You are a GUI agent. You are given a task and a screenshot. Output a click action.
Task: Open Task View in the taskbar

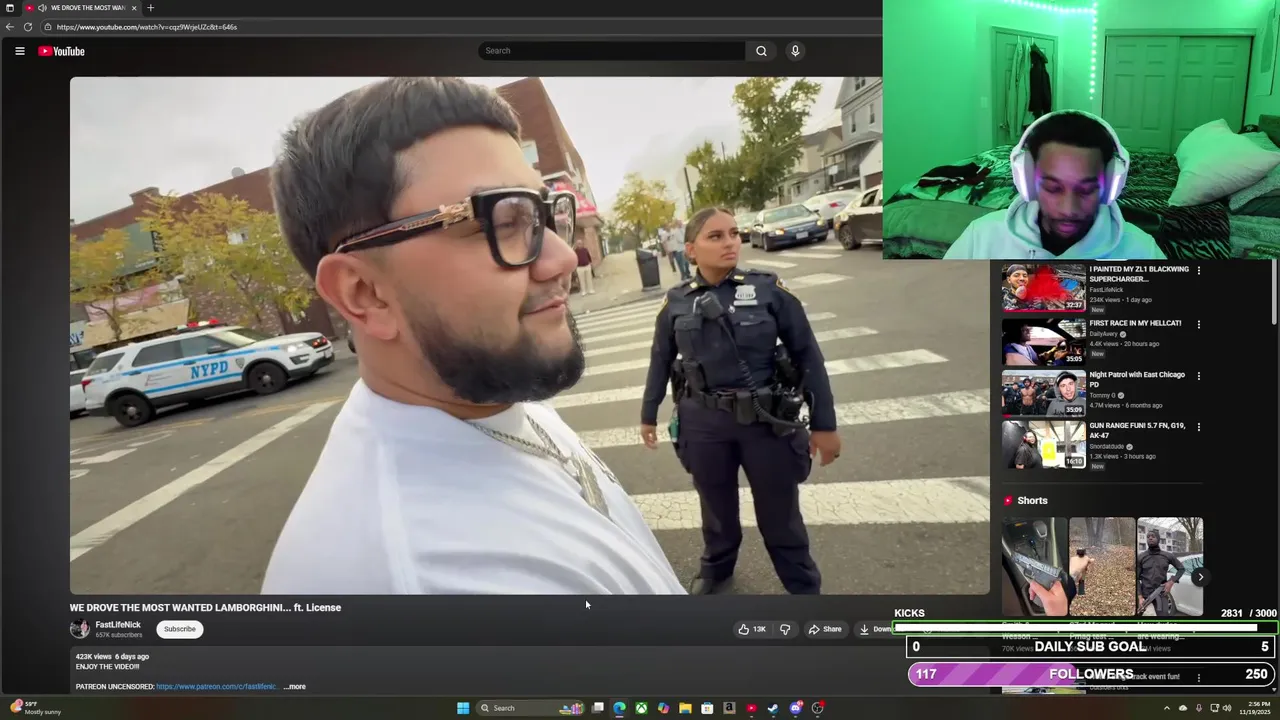[598, 708]
